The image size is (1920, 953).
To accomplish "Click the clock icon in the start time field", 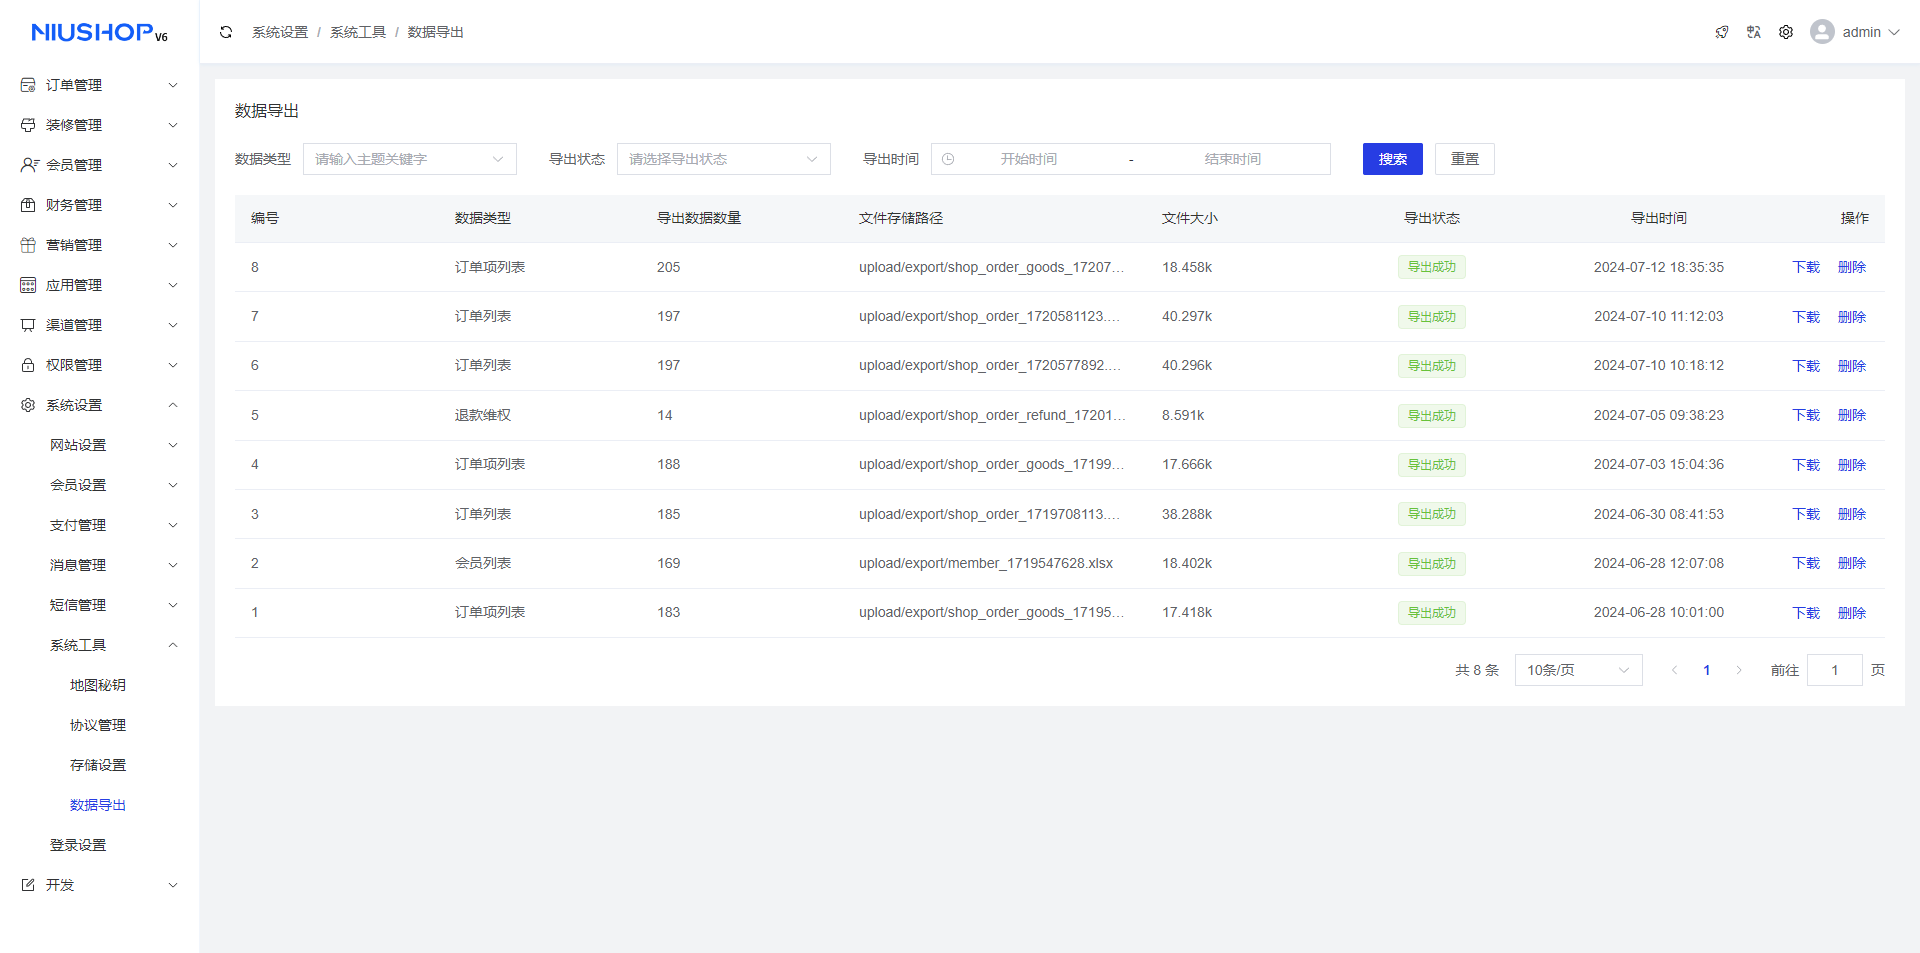I will click(x=948, y=159).
